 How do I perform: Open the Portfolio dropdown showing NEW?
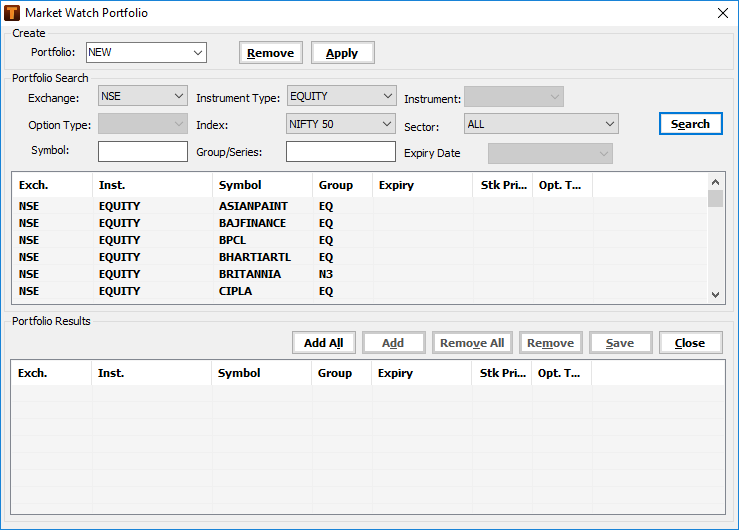[x=147, y=52]
